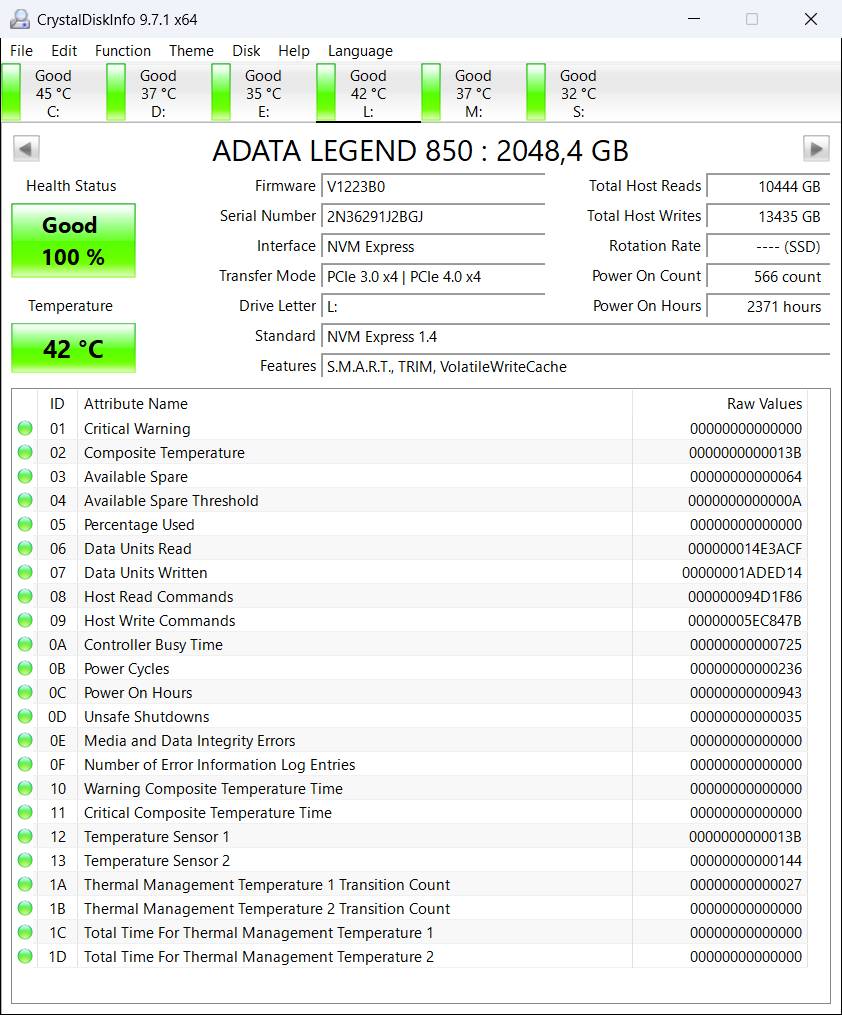The height and width of the screenshot is (1015, 842).
Task: Click the Features field
Action: [x=575, y=367]
